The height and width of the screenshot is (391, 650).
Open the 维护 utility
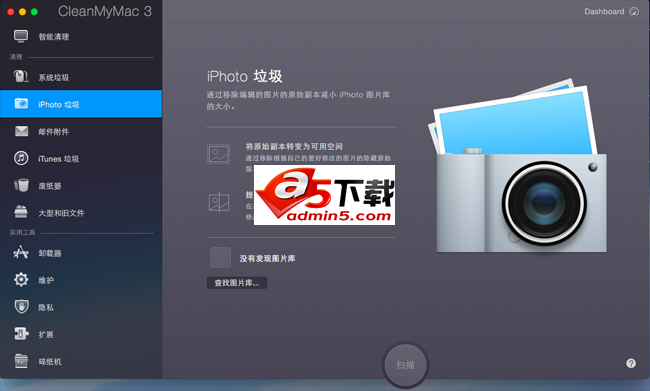click(81, 280)
